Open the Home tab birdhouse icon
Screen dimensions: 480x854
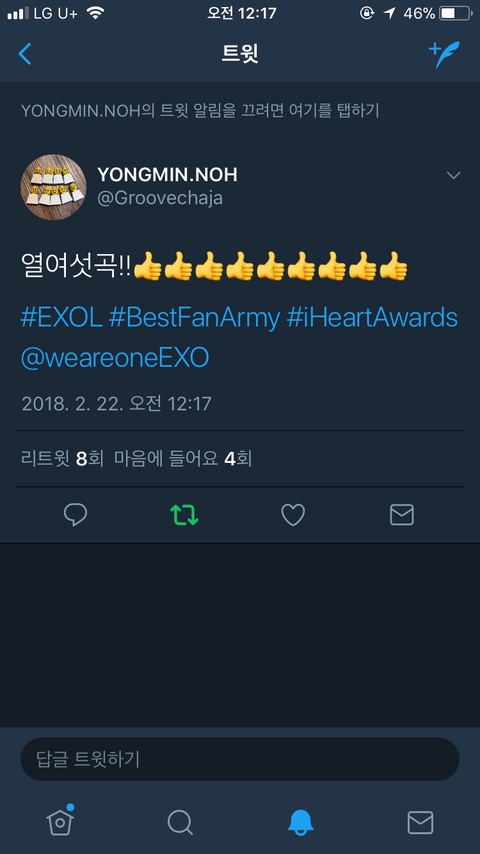59,821
